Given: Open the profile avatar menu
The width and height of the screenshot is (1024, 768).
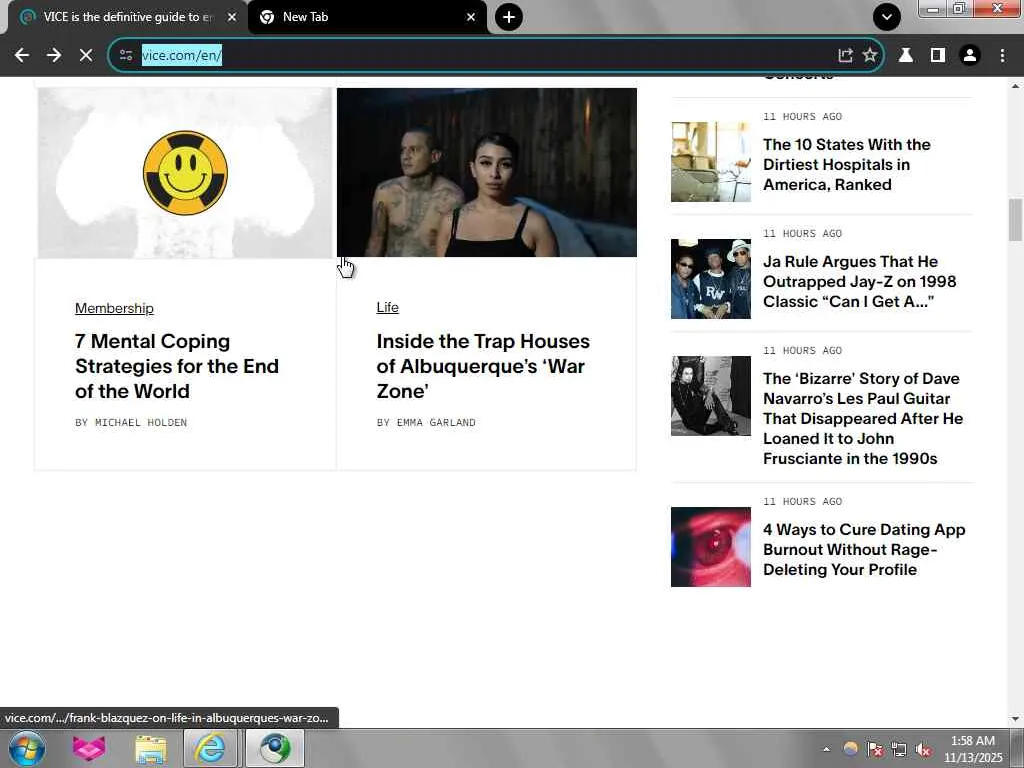Looking at the screenshot, I should point(970,56).
